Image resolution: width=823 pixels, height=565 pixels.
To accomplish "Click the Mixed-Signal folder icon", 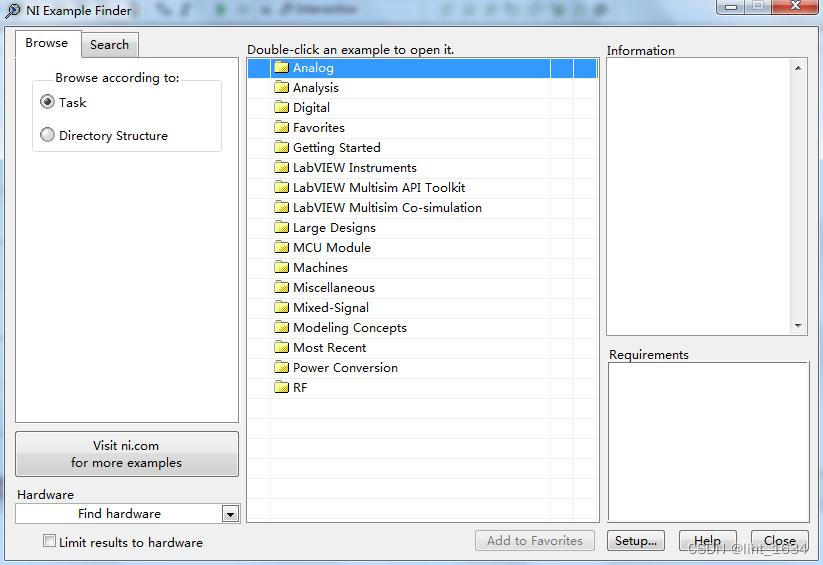I will pyautogui.click(x=281, y=307).
